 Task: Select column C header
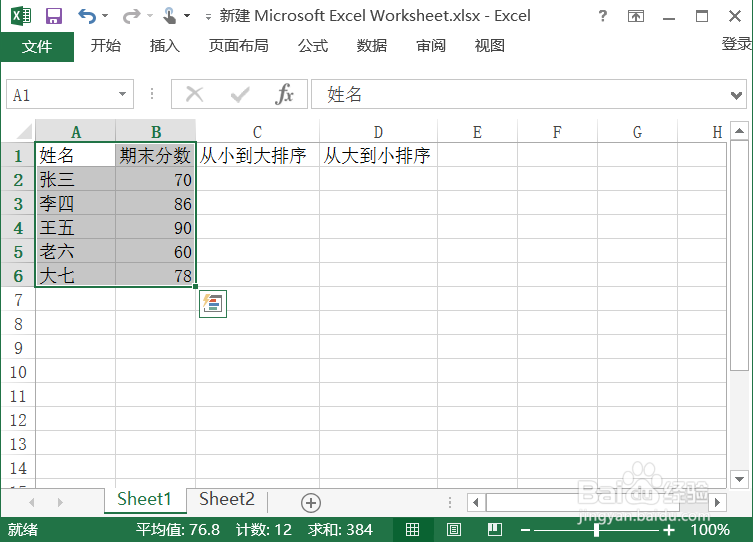point(257,131)
